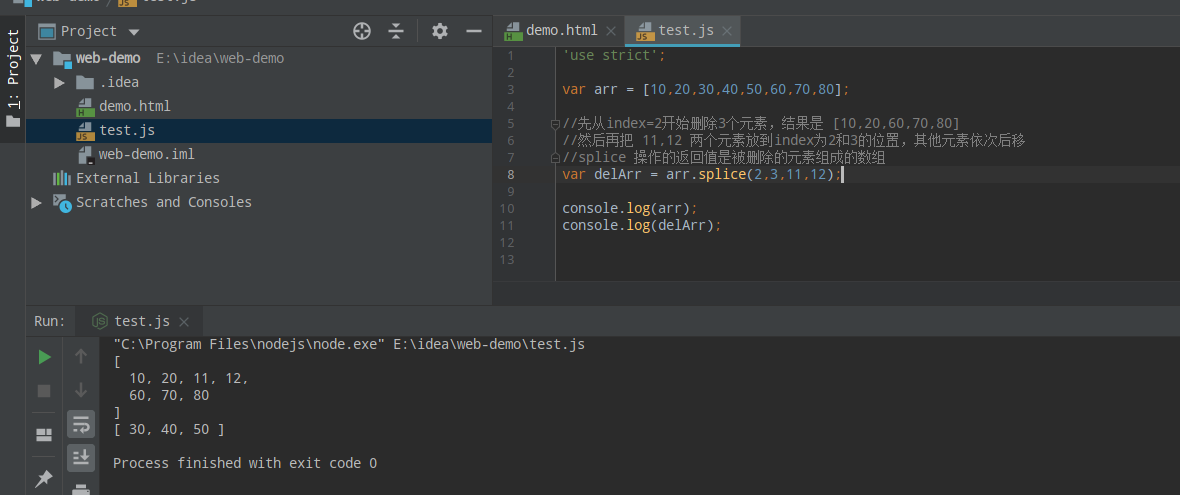Click '[ 30, 40, 50 ]' console output
Viewport: 1180px width, 495px height.
169,430
